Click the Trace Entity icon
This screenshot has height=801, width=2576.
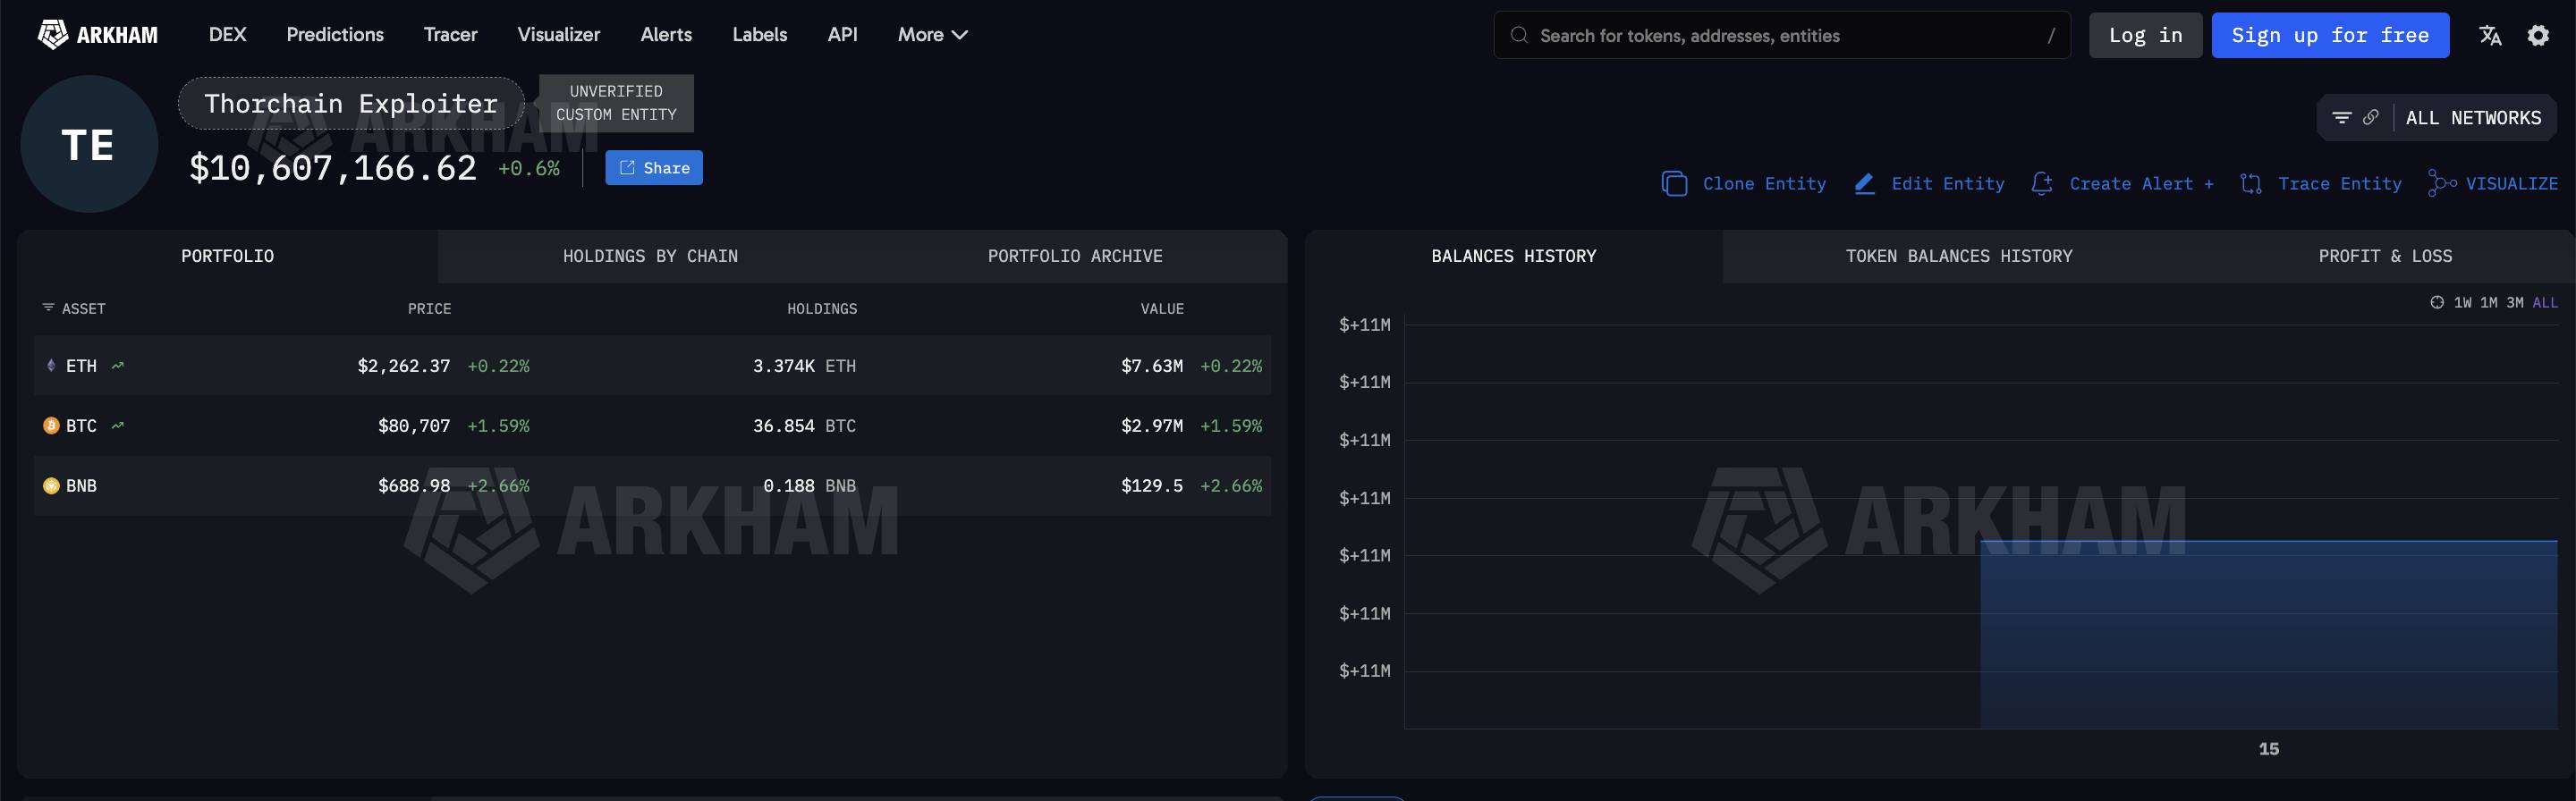click(x=2251, y=184)
